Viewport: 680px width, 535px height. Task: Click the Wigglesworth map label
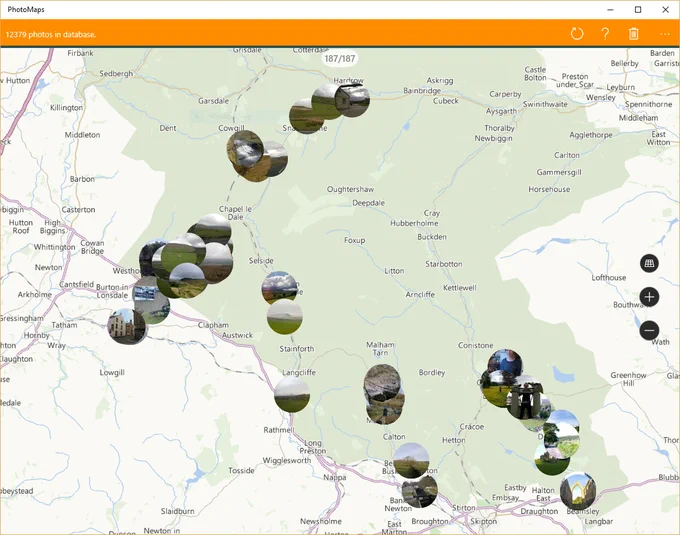coord(287,460)
